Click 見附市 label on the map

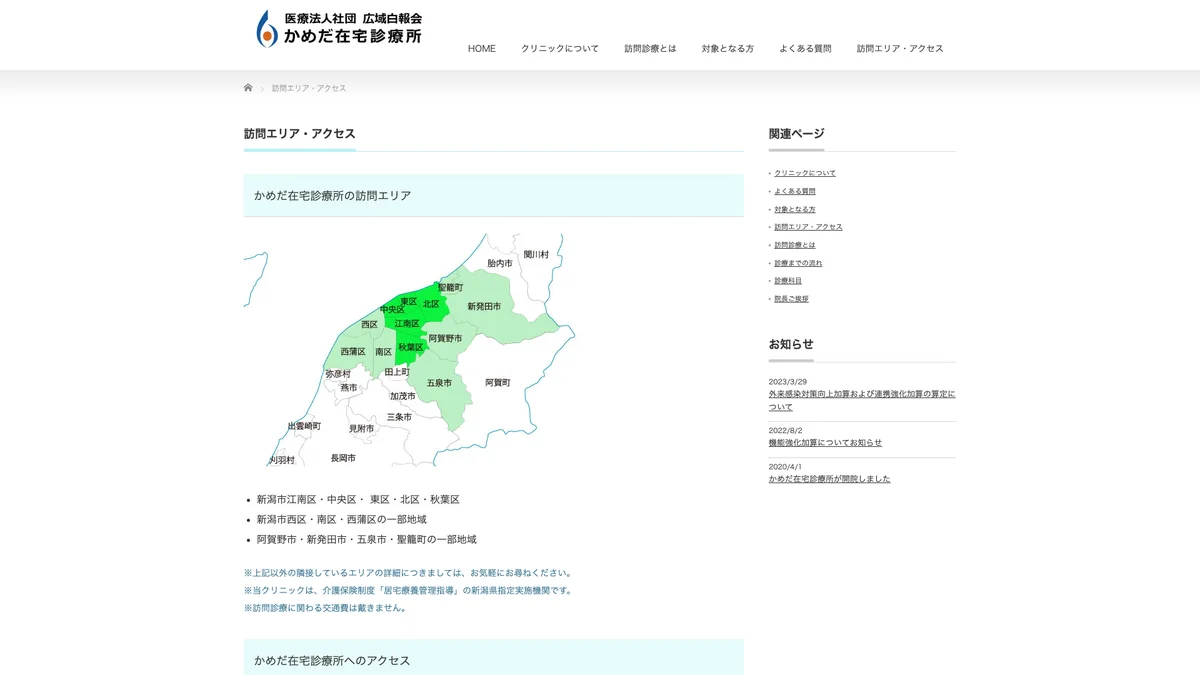(x=361, y=429)
